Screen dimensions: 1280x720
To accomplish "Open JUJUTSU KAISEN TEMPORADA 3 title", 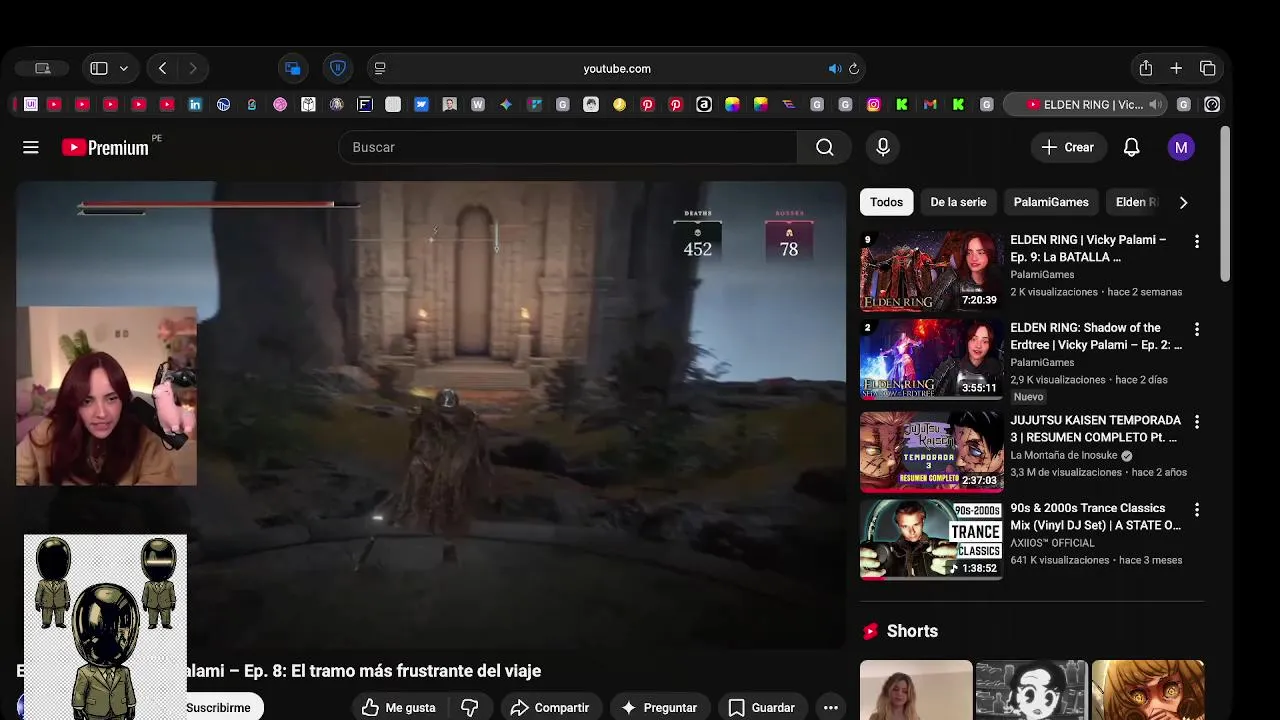I will point(1095,429).
